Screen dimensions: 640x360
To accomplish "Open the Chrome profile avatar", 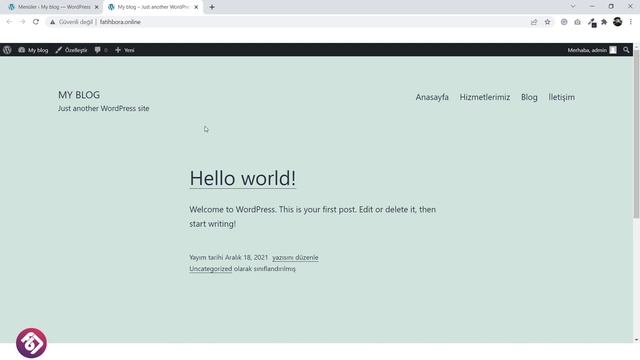I will tap(618, 22).
